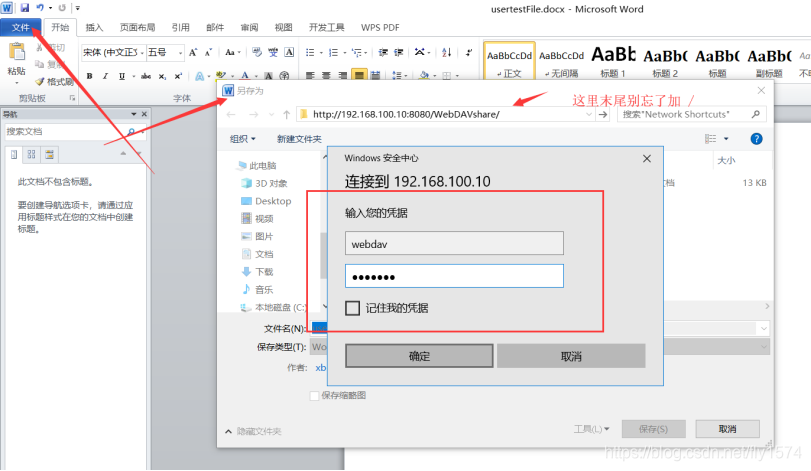This screenshot has height=471, width=811.
Task: Switch to the 页面布局 ribbon tab
Action: 138,27
